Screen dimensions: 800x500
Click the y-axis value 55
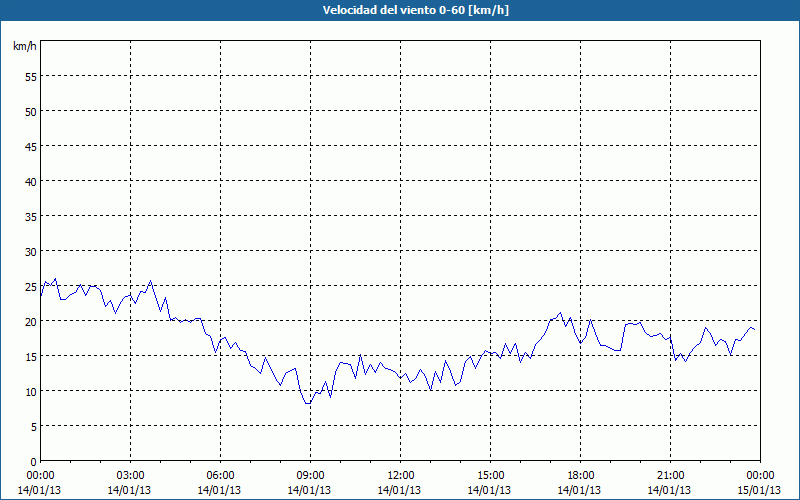(31, 78)
